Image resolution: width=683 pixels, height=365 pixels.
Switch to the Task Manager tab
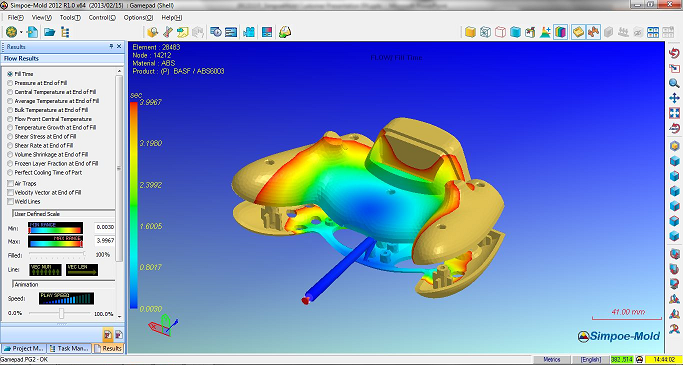point(69,348)
